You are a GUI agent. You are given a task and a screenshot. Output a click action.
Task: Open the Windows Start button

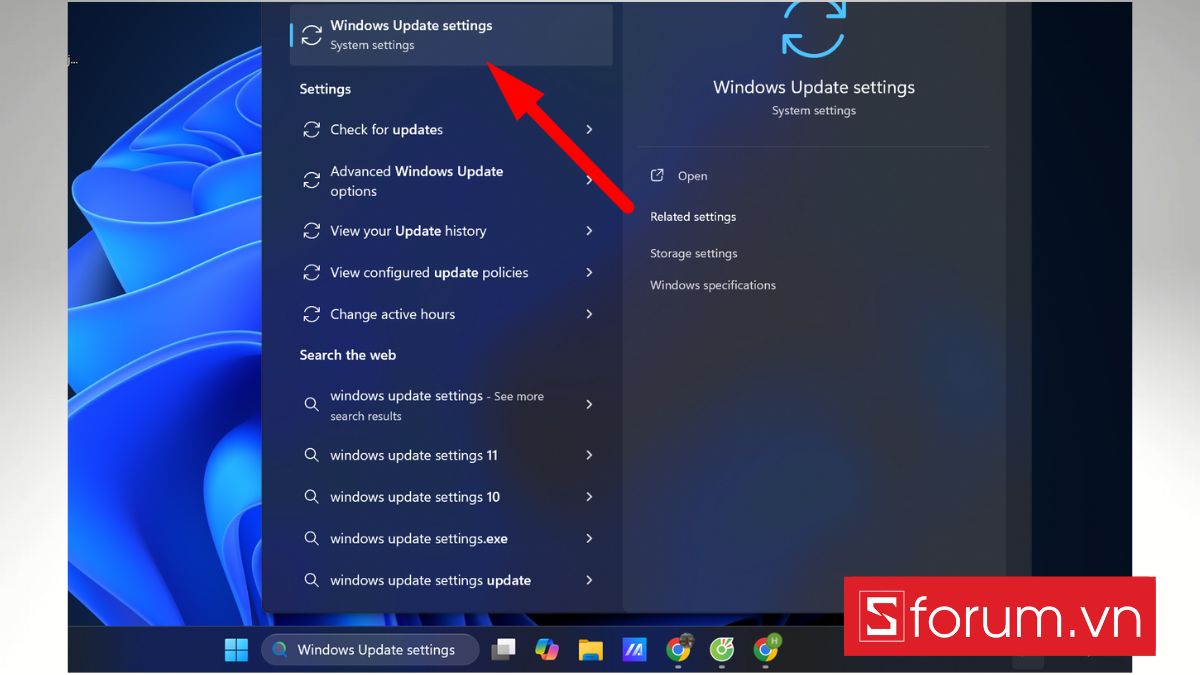[x=236, y=650]
